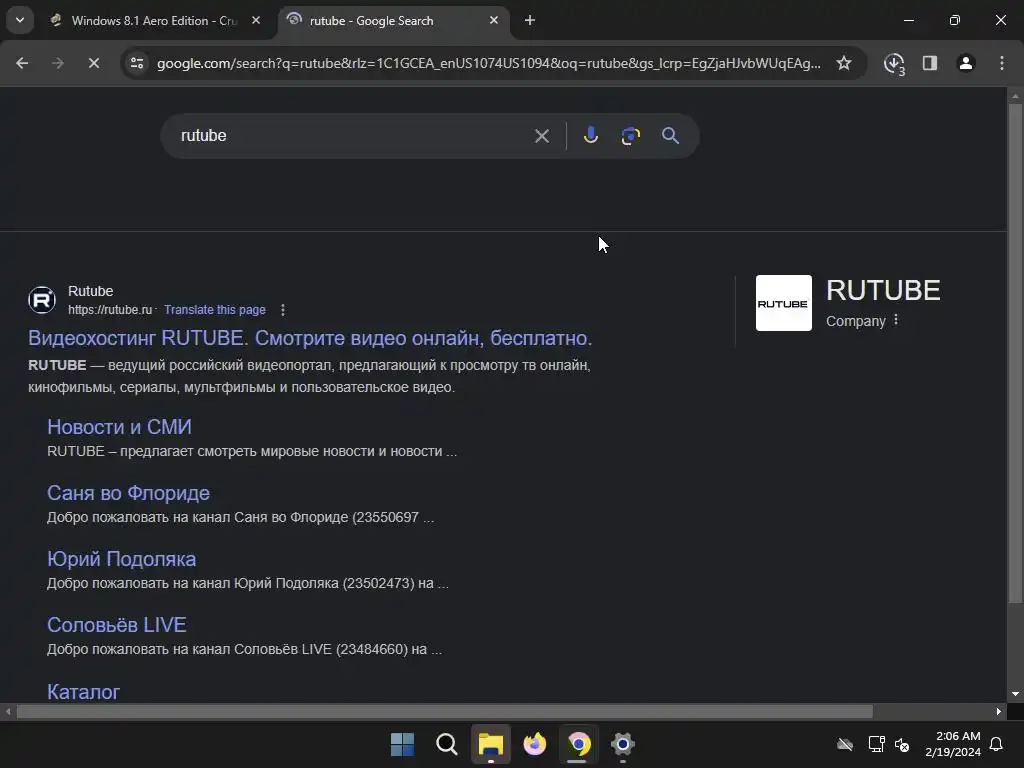Viewport: 1024px width, 768px height.
Task: Open the Юрий Подоляка sitelink
Action: tap(121, 559)
